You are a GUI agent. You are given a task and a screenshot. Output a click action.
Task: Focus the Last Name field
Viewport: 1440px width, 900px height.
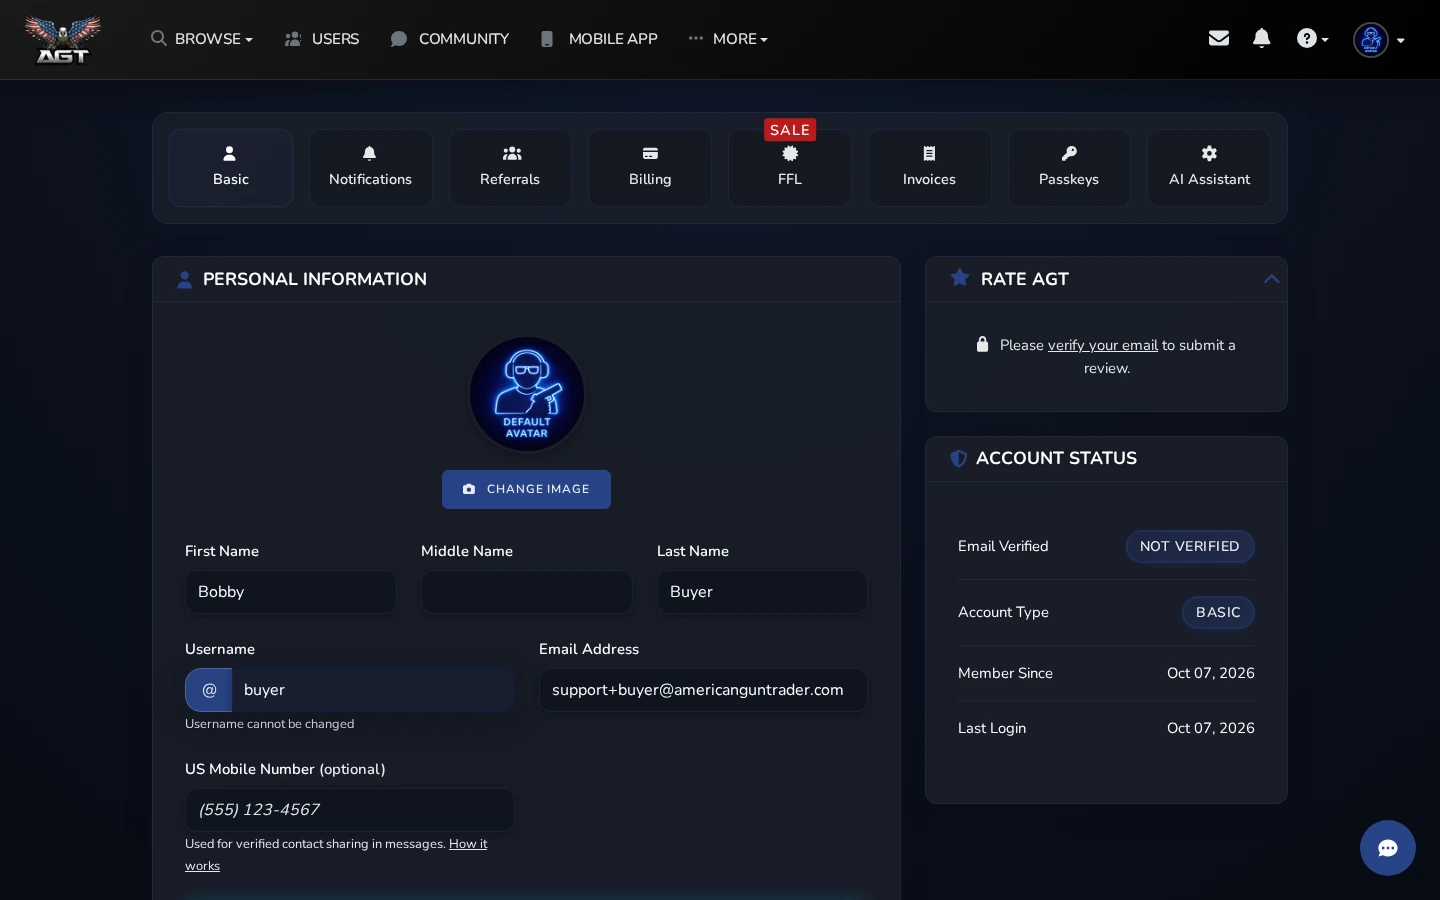[762, 592]
